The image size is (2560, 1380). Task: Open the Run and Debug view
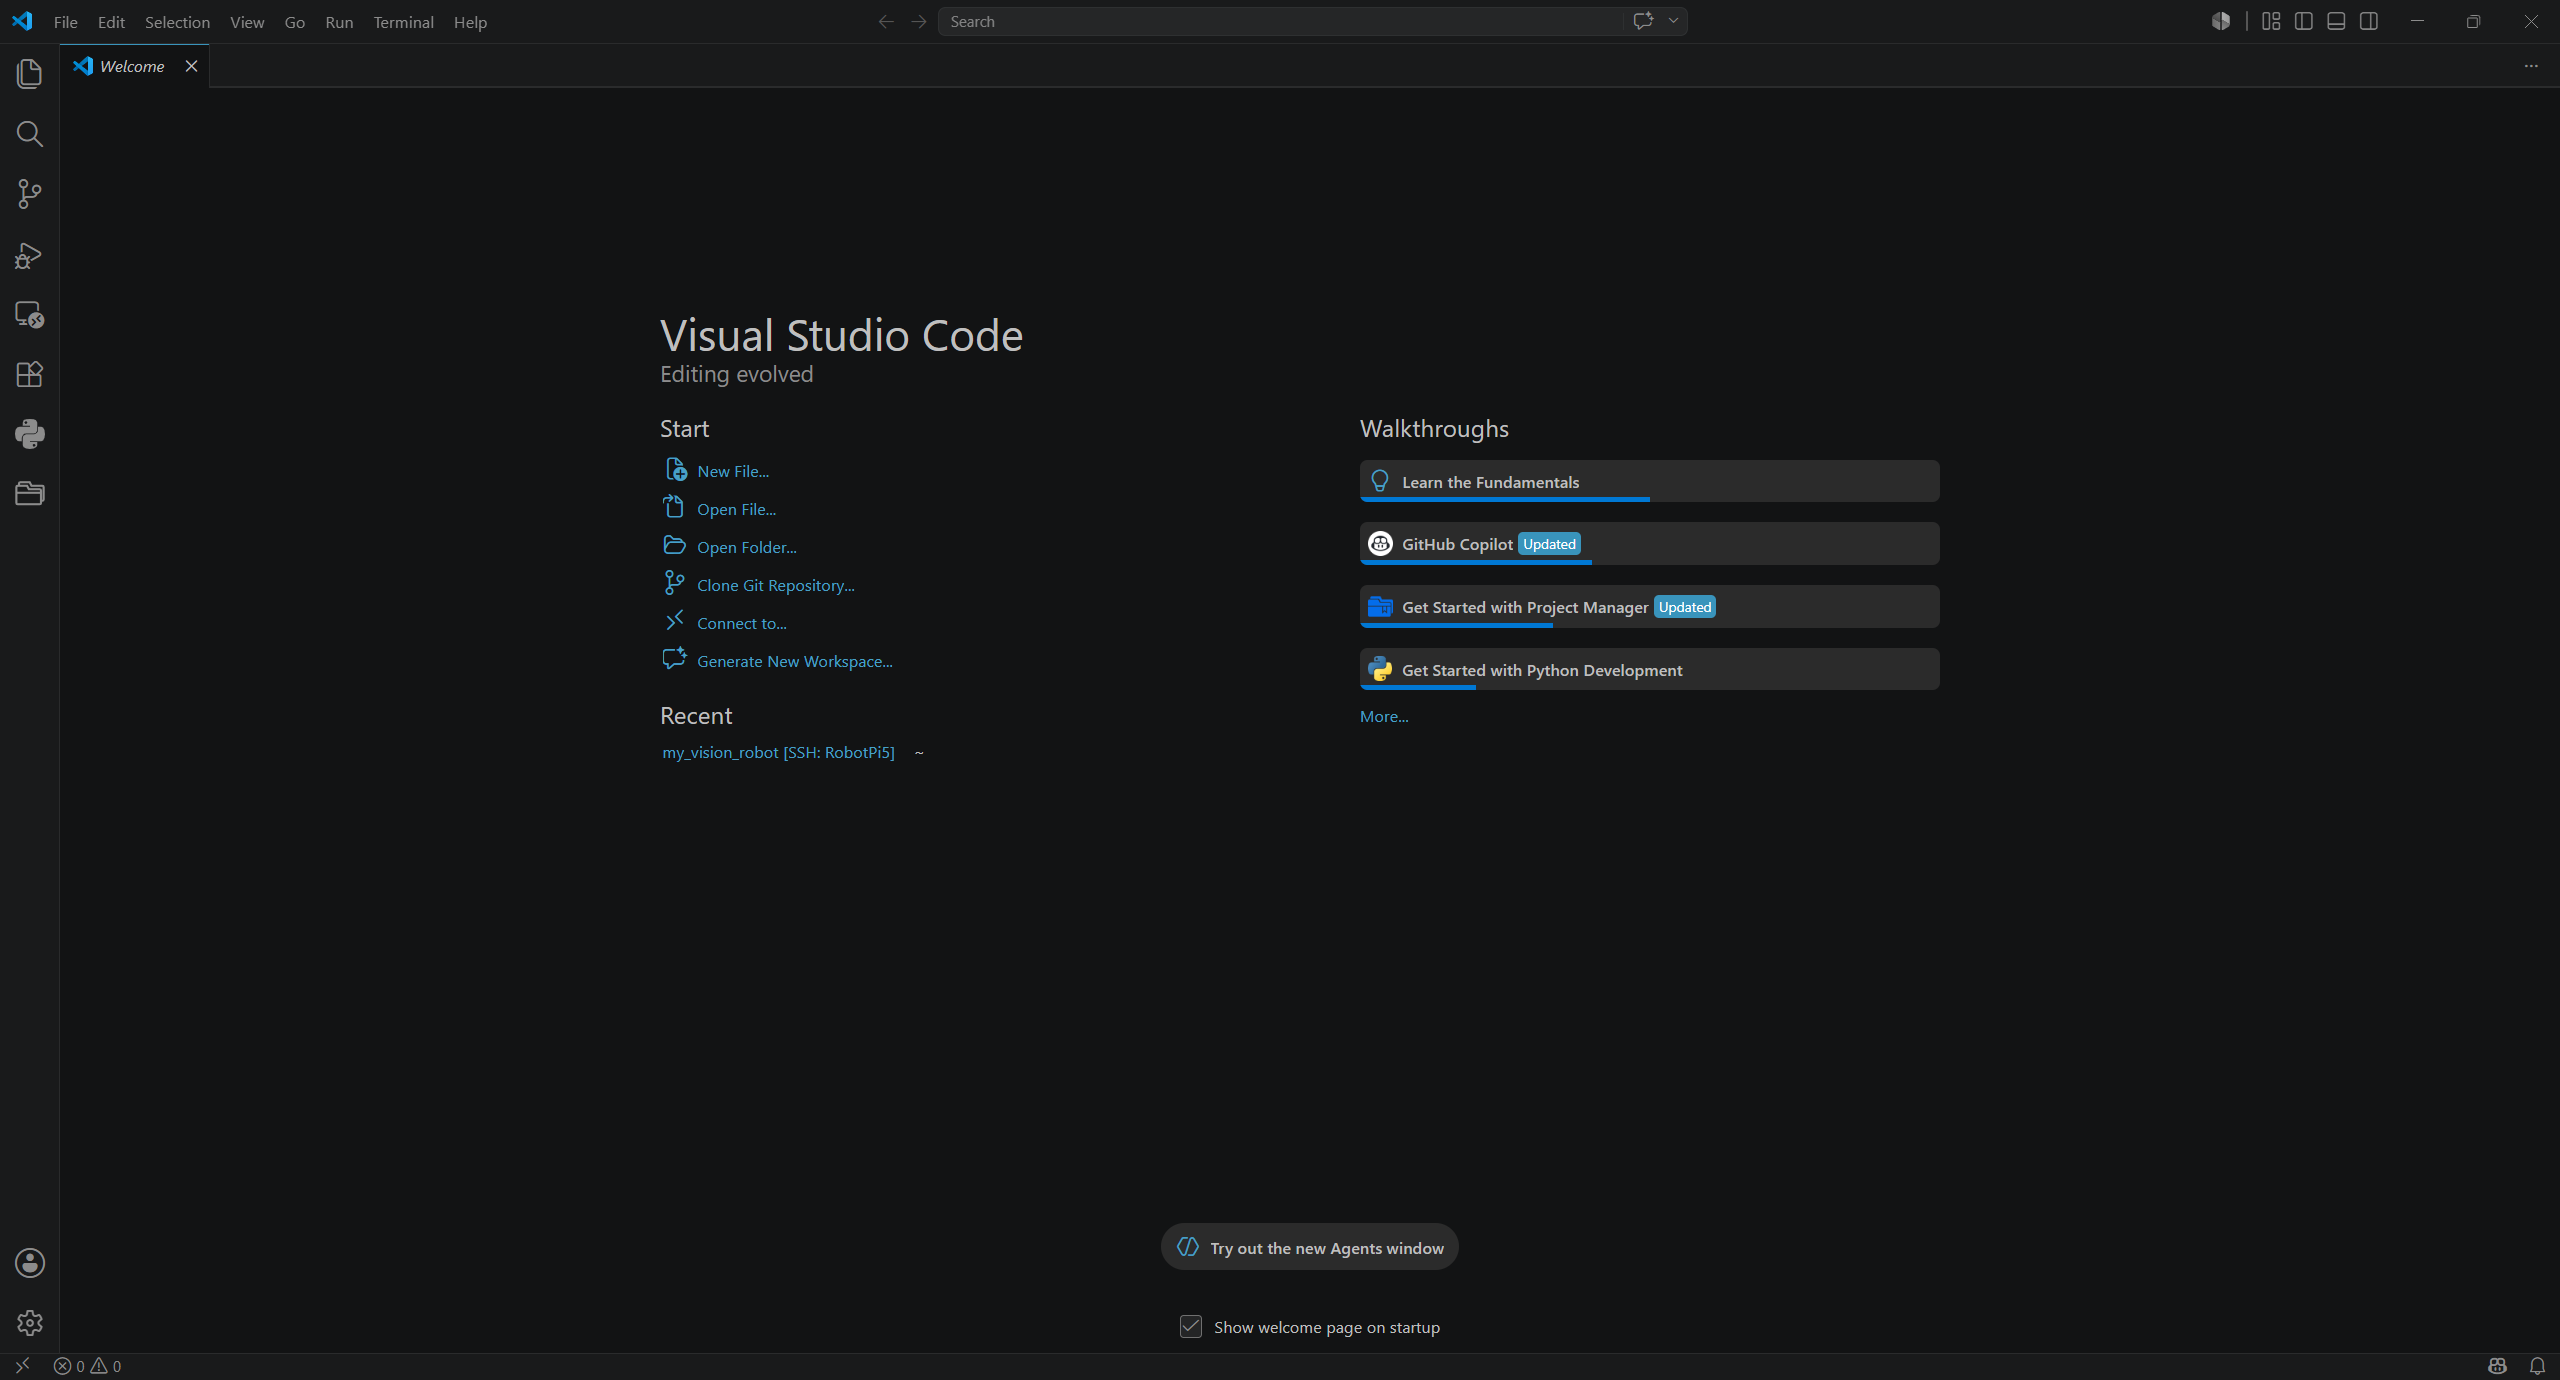pyautogui.click(x=30, y=255)
